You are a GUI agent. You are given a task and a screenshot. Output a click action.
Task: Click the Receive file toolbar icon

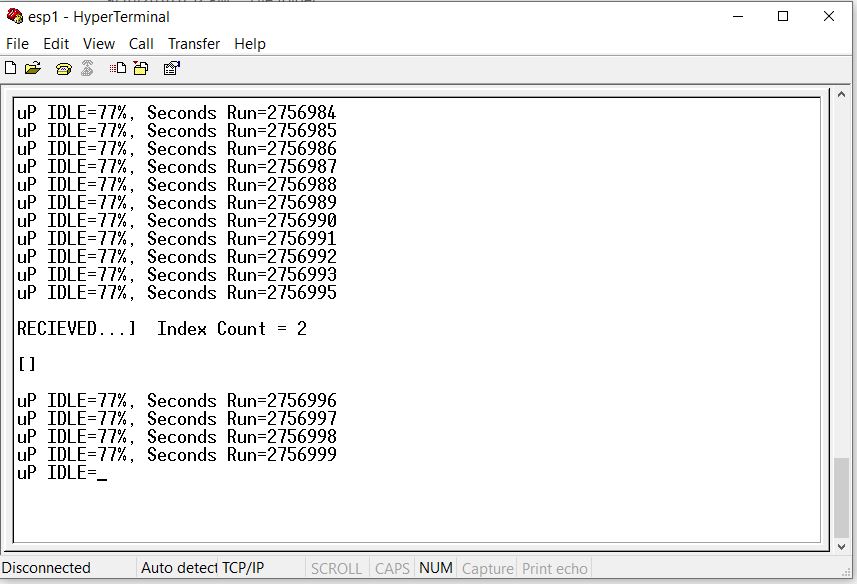coord(141,68)
